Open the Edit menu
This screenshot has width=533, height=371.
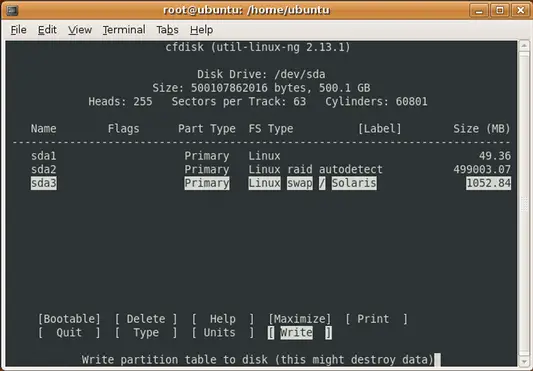click(x=47, y=30)
